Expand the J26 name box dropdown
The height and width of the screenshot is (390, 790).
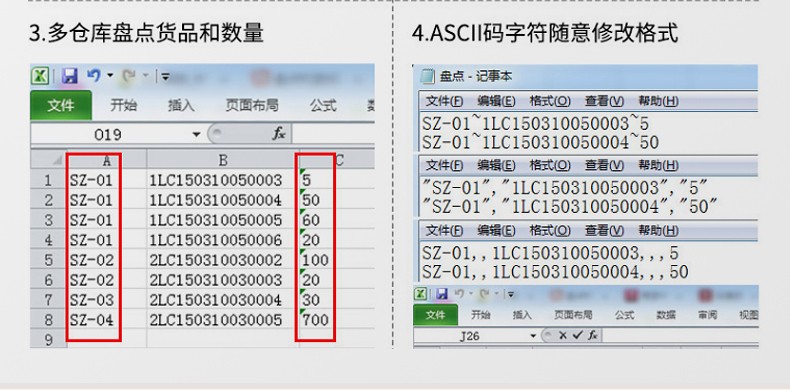533,336
